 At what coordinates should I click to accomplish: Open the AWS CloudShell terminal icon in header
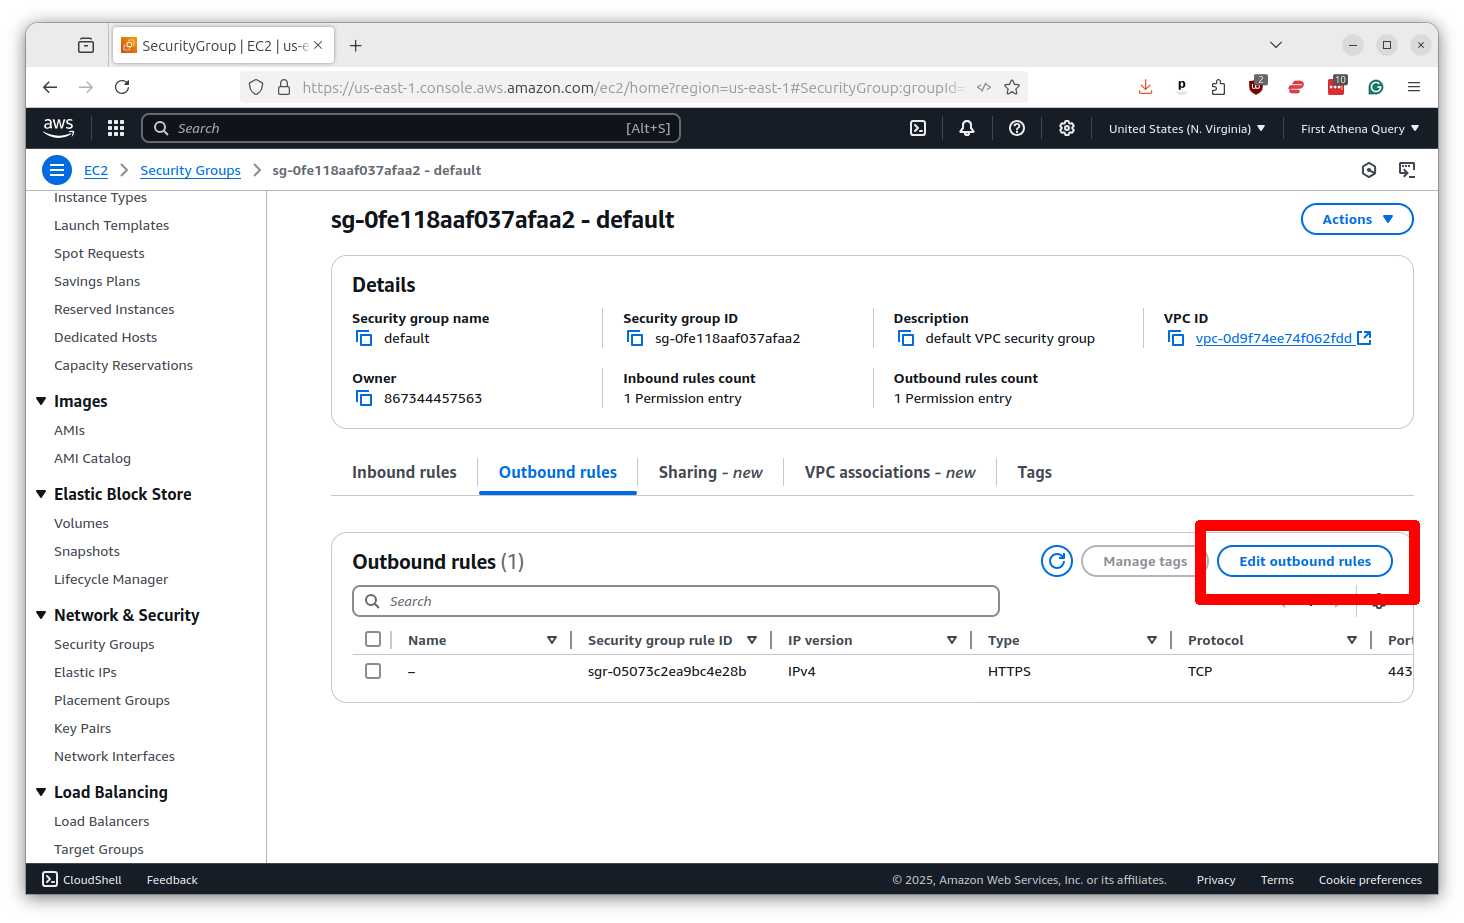[917, 128]
